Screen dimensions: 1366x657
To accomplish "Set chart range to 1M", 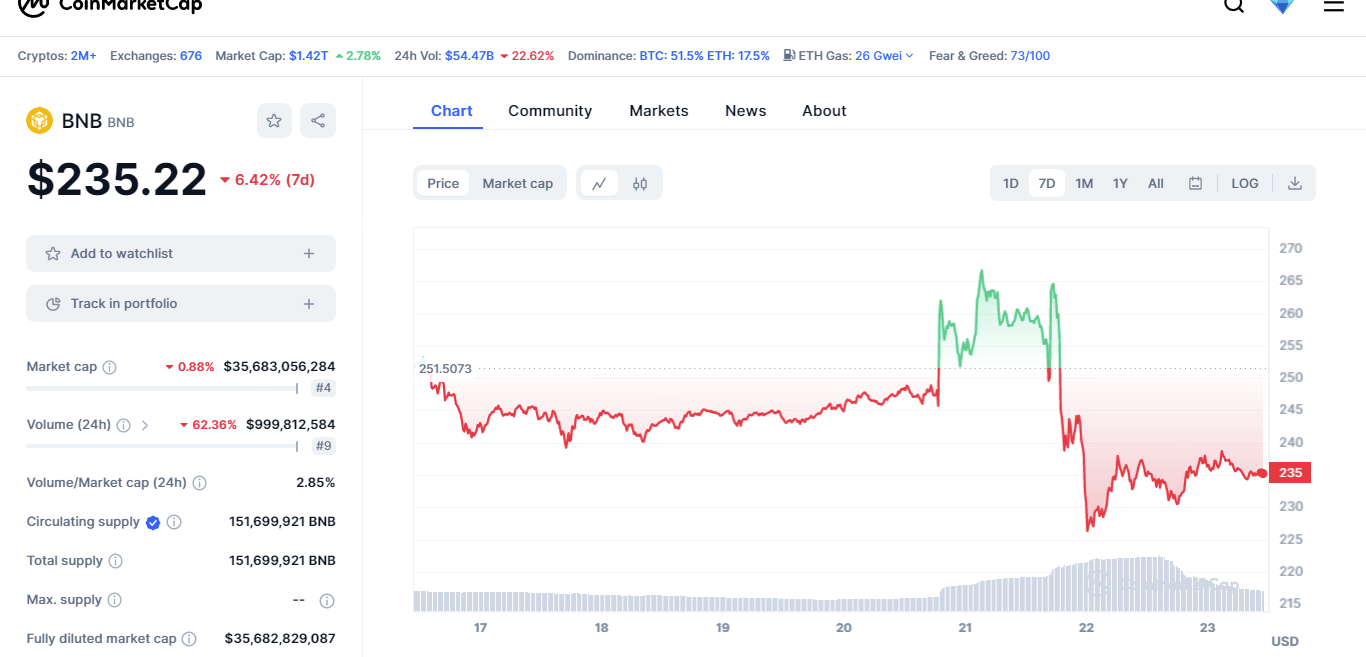I will 1084,183.
